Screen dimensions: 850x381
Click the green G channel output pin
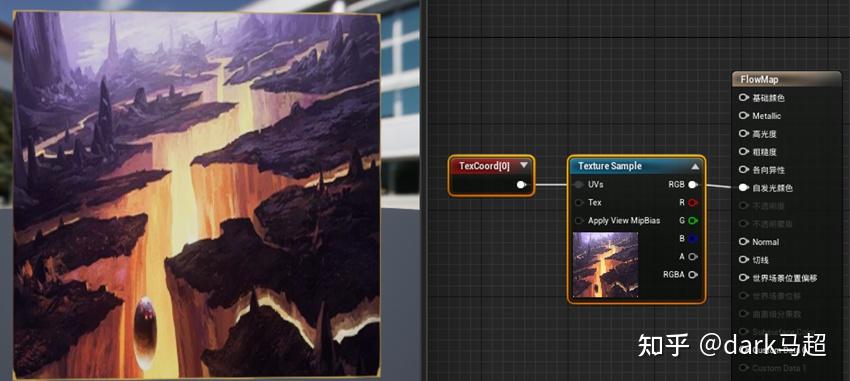692,221
